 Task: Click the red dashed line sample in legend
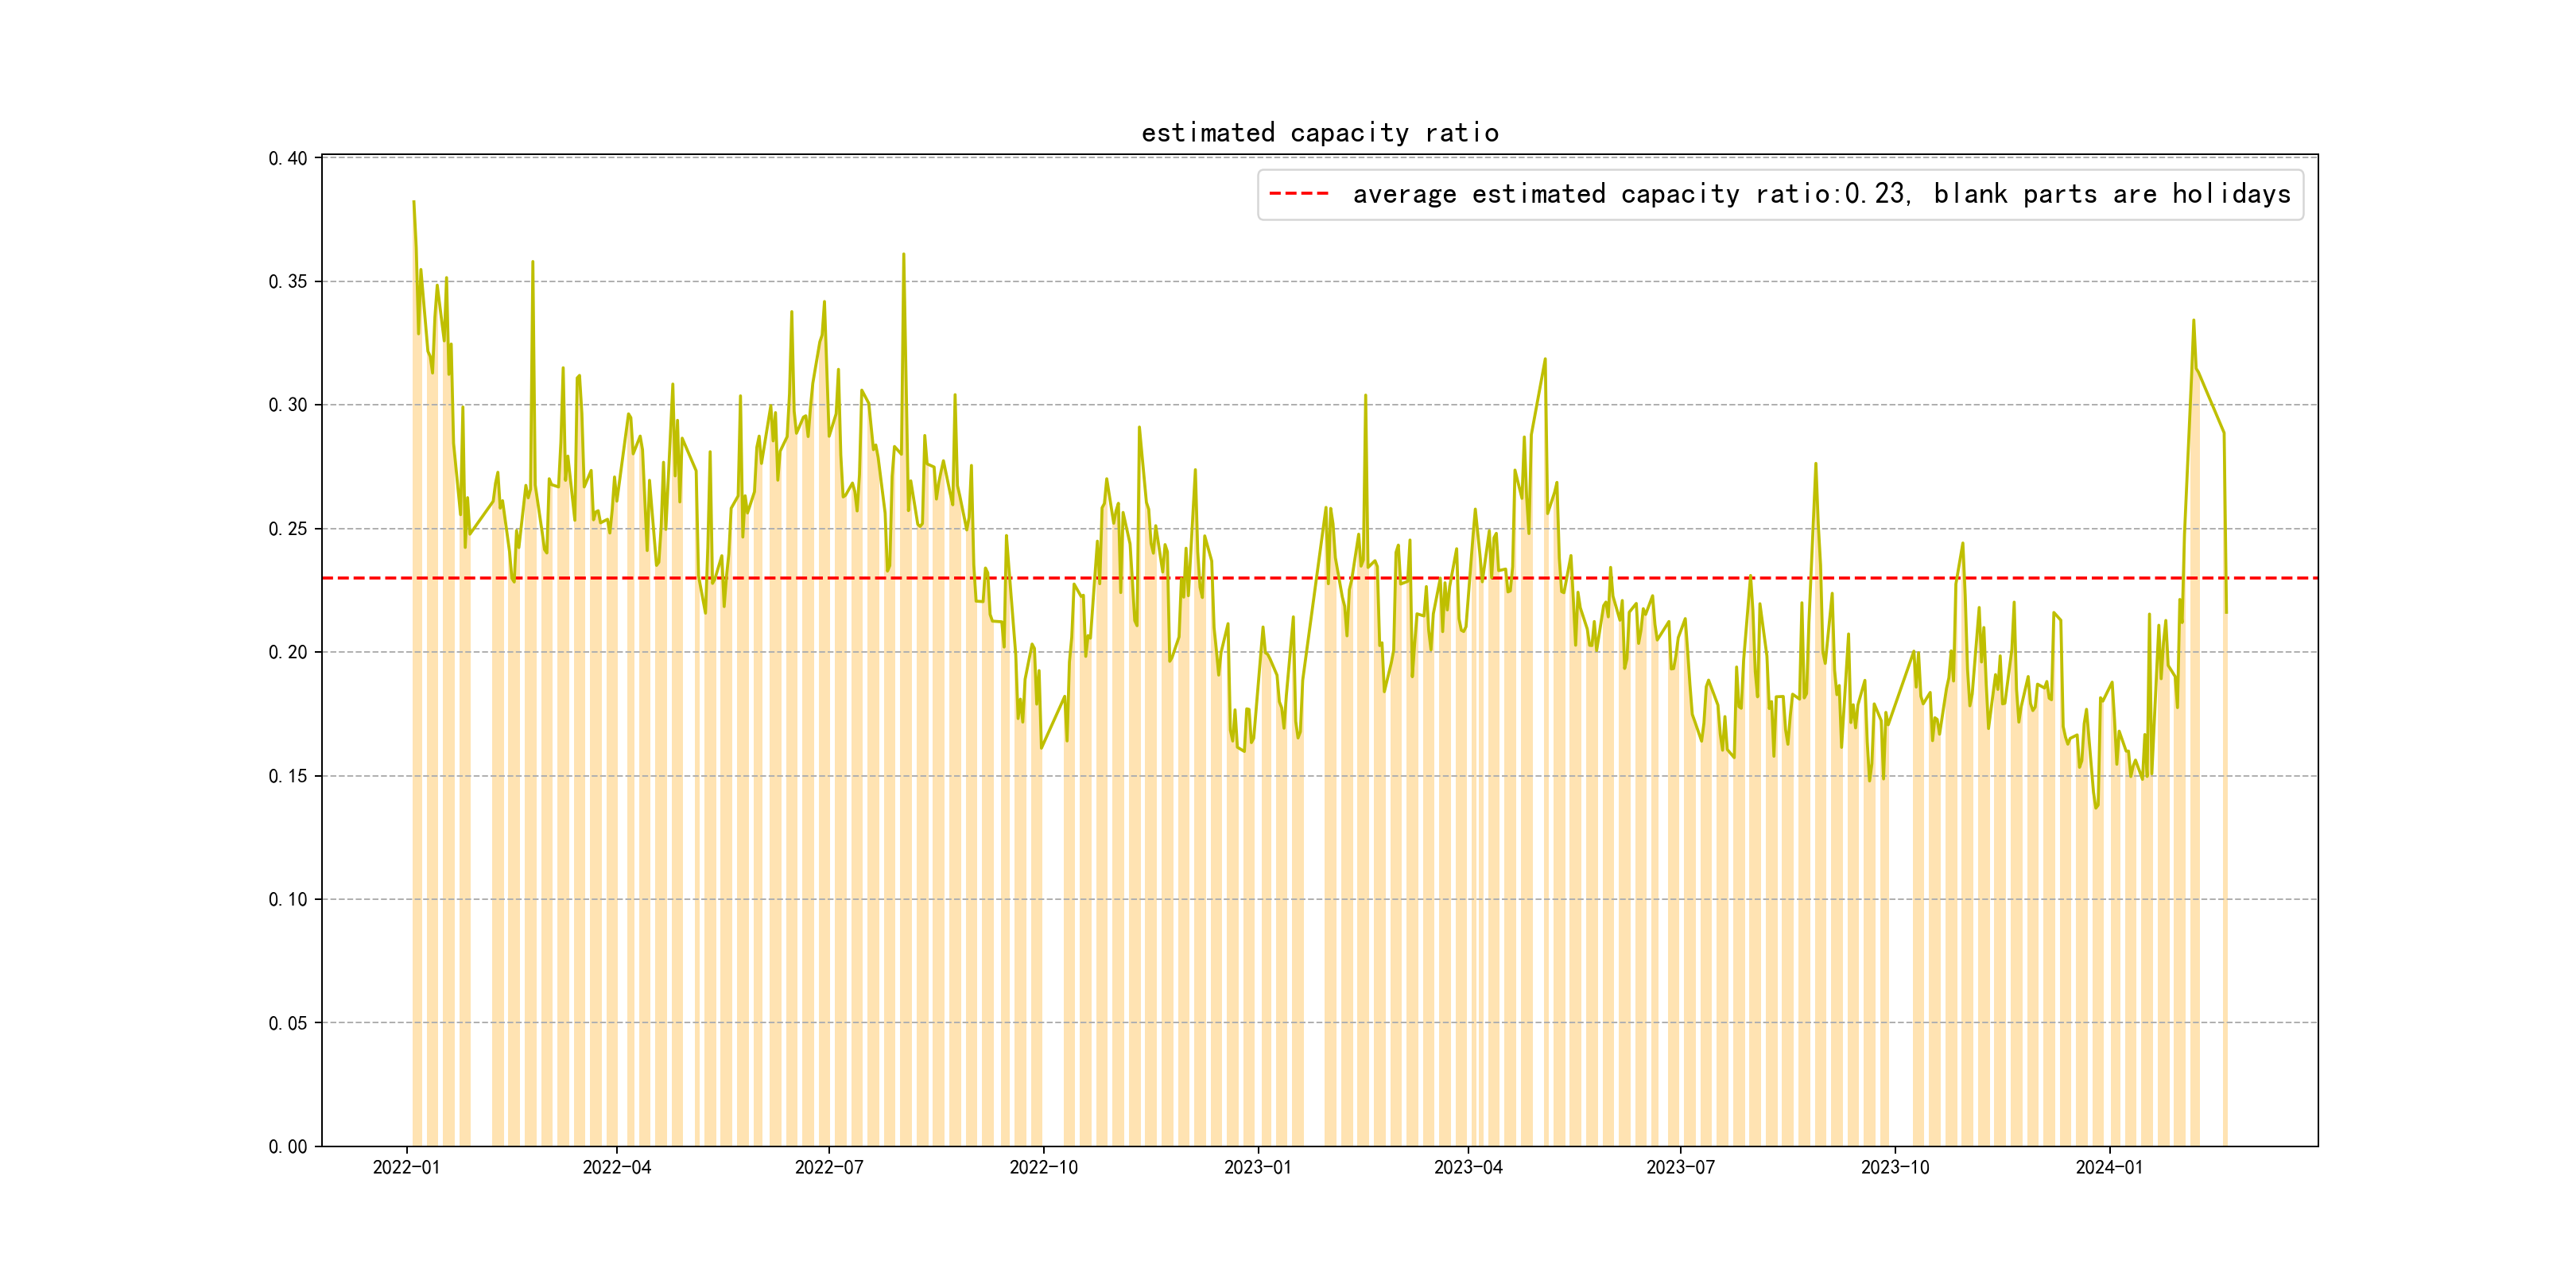[x=1298, y=194]
